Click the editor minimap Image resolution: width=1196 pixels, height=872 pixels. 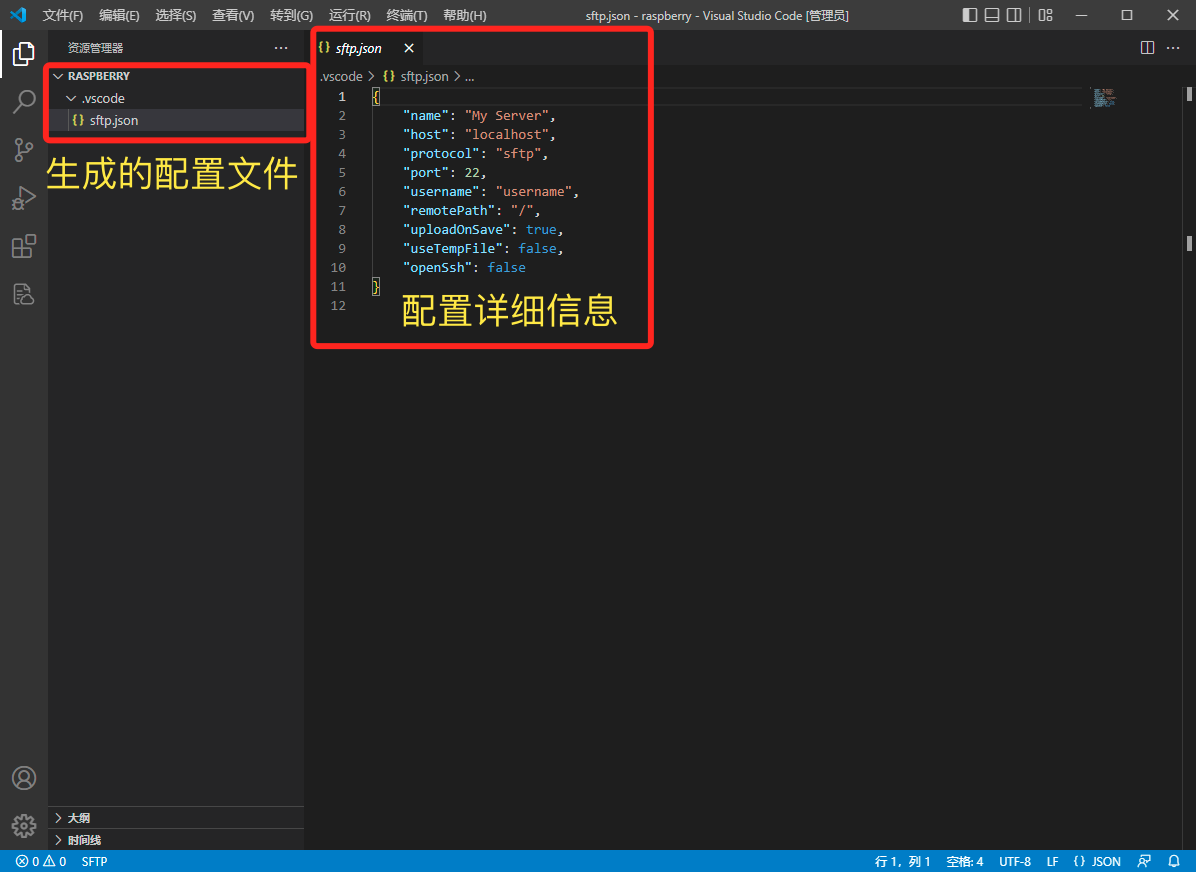tap(1104, 98)
